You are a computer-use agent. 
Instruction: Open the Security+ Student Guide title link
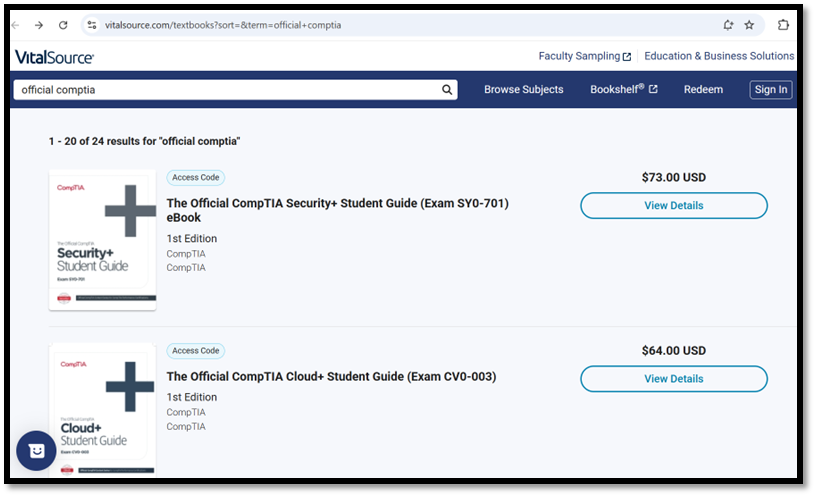pos(337,210)
